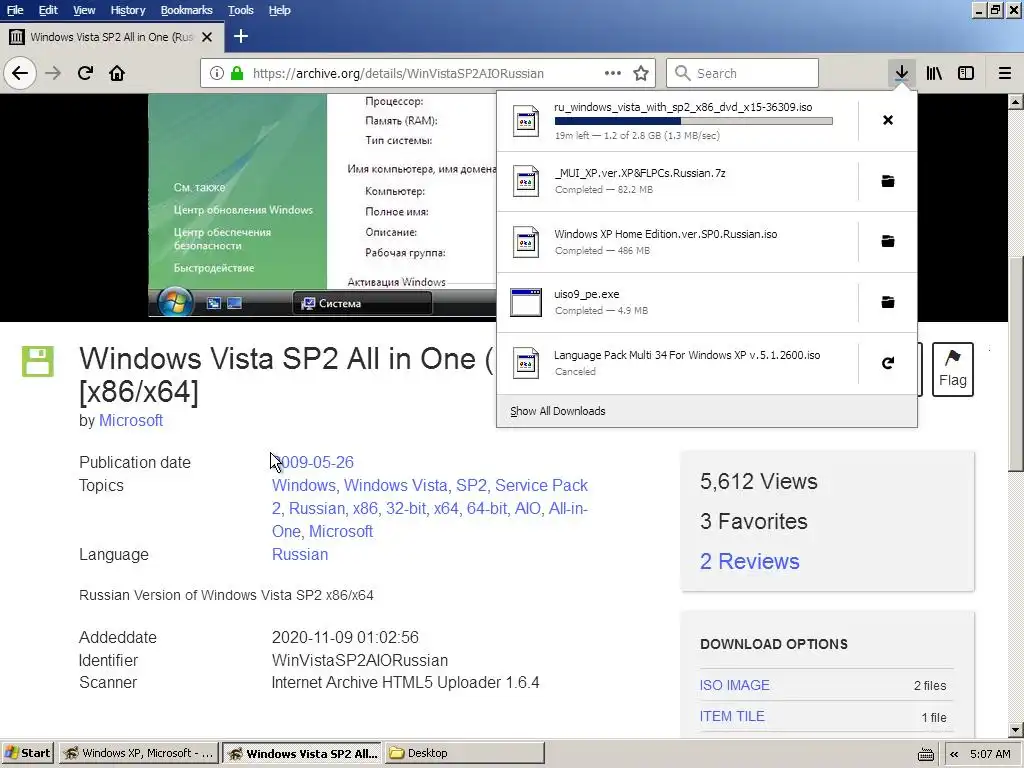Open folder containing Windows XP Home Edition ISO

888,241
